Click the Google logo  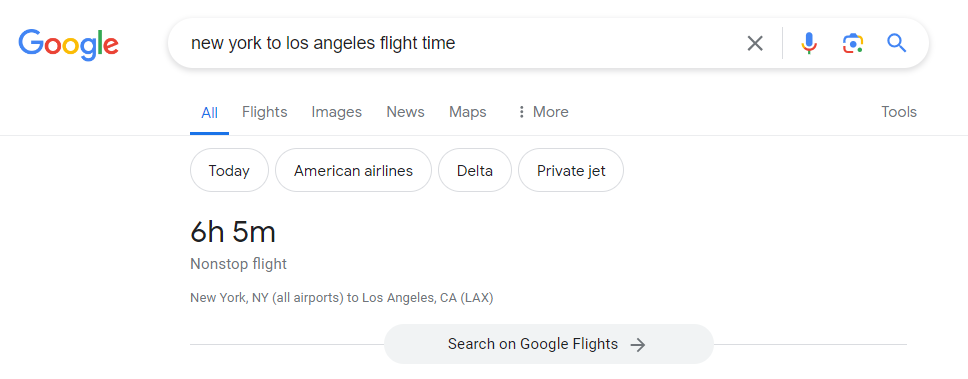pyautogui.click(x=69, y=44)
